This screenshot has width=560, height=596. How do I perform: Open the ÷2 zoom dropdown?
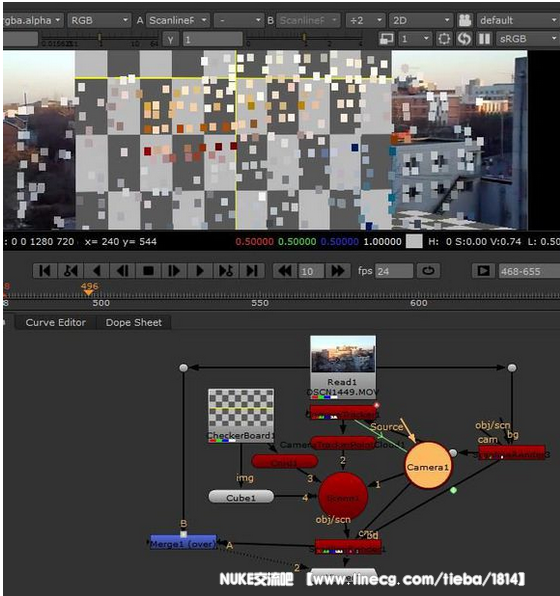point(366,20)
